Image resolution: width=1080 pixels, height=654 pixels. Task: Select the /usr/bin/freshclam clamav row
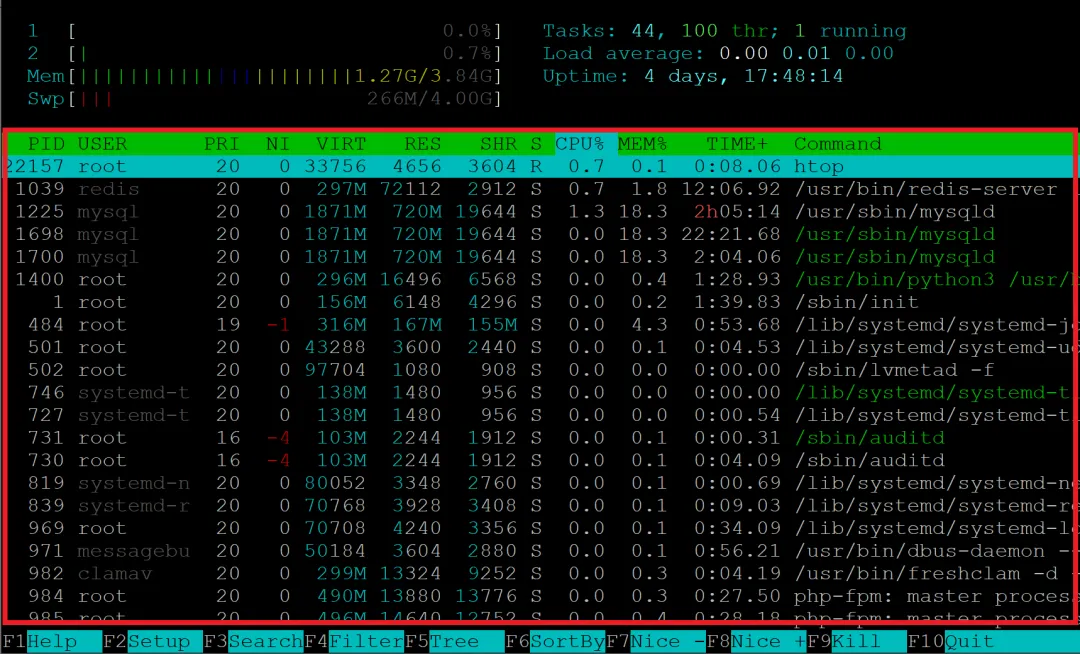(540, 573)
